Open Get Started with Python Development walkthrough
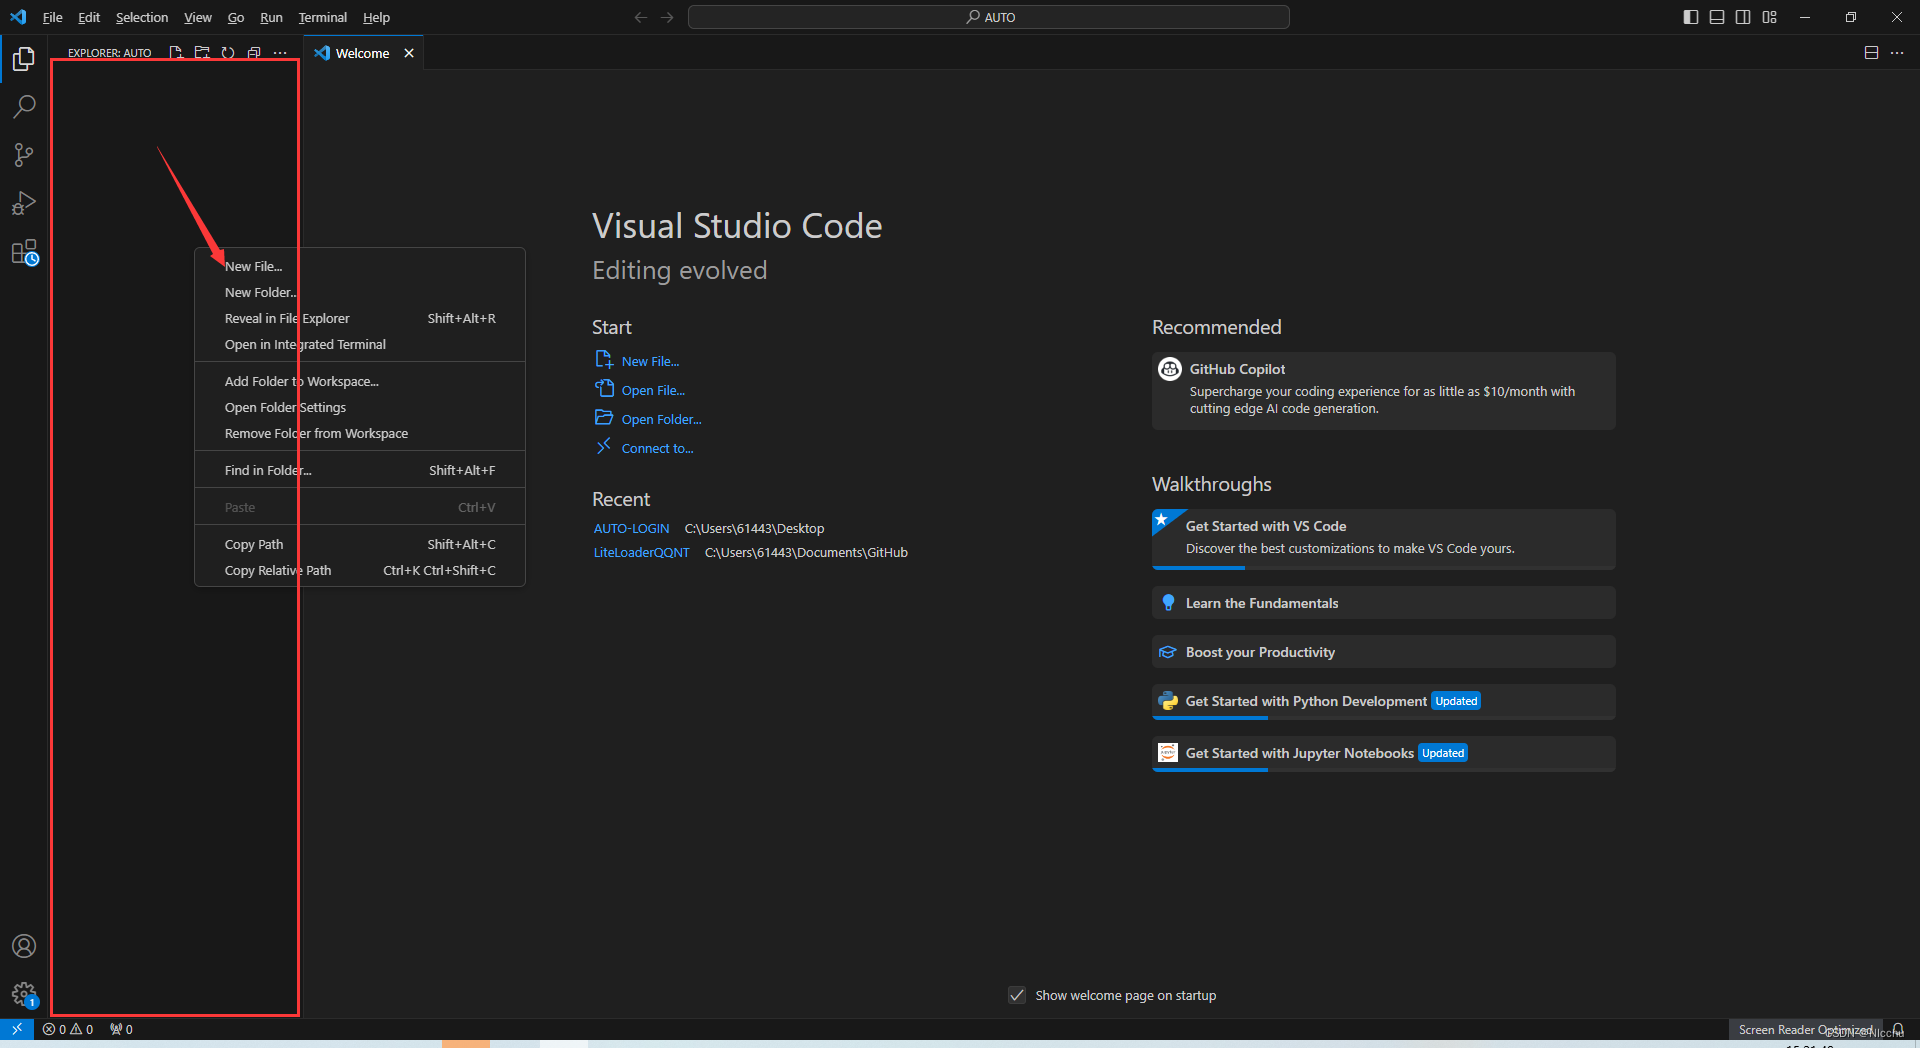Screen dimensions: 1920x1048 pyautogui.click(x=1383, y=701)
